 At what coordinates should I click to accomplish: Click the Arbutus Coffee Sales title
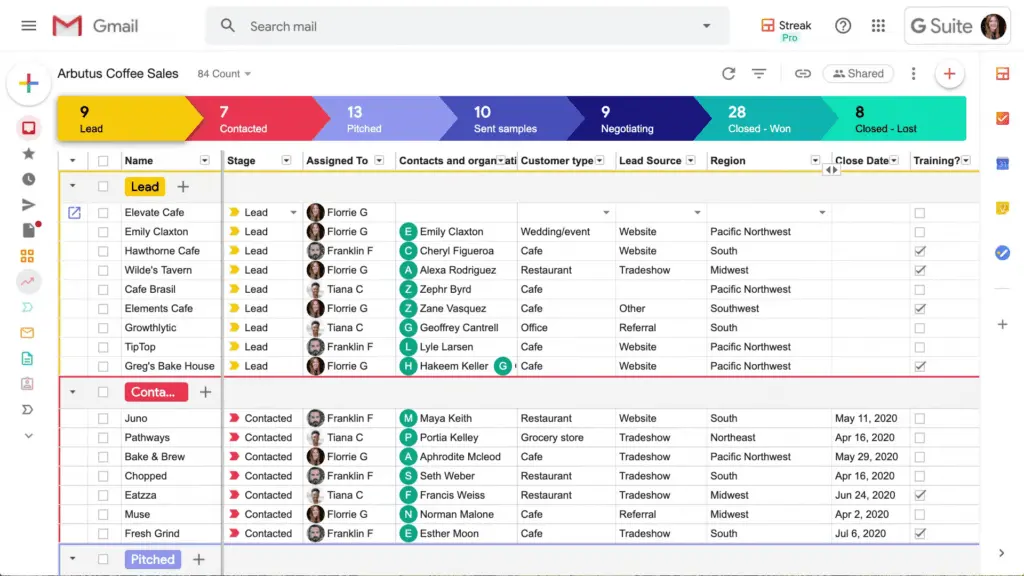118,74
